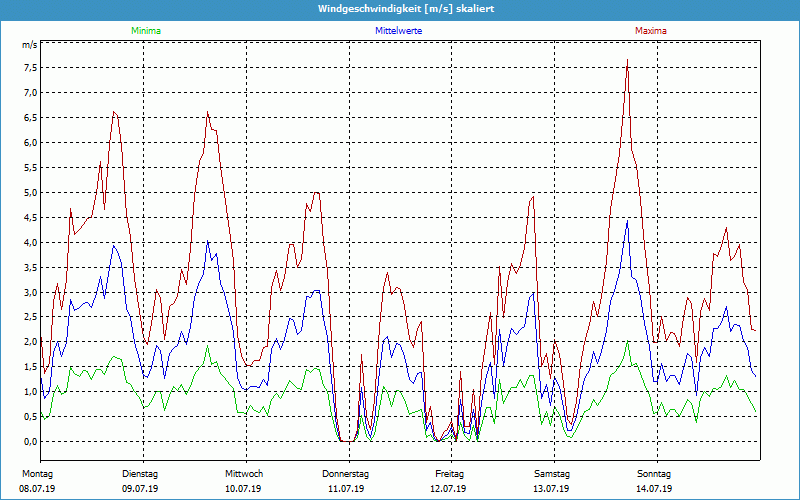Click the date 09.07.19
800x500 pixels.
[140, 489]
